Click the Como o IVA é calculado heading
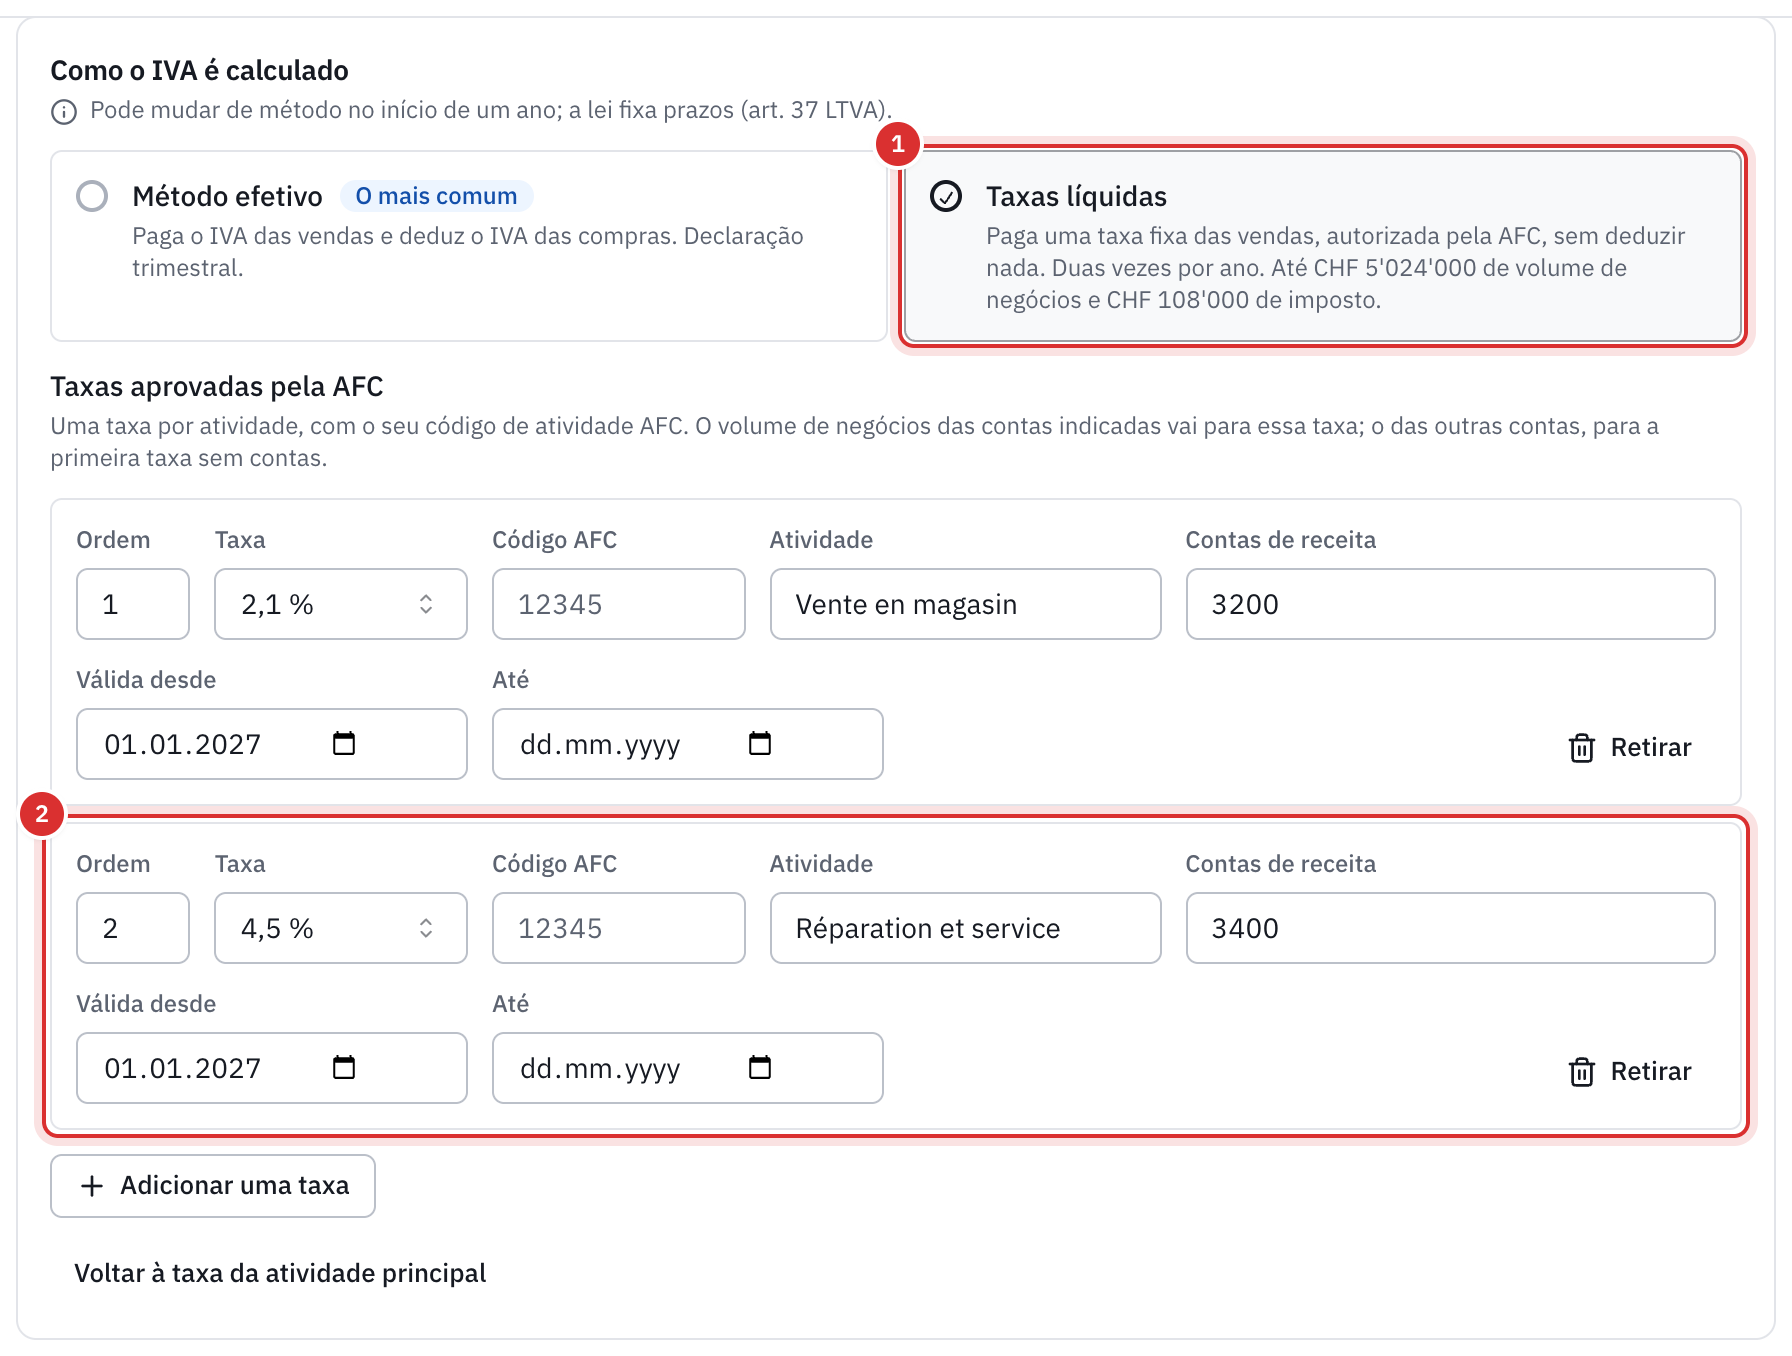The image size is (1792, 1356). (200, 71)
